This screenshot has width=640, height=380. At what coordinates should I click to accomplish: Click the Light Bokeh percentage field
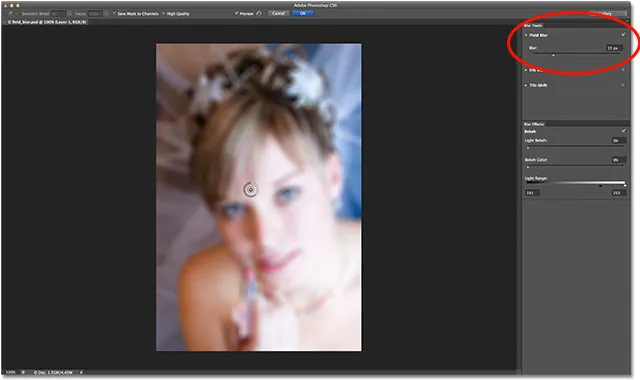click(618, 140)
